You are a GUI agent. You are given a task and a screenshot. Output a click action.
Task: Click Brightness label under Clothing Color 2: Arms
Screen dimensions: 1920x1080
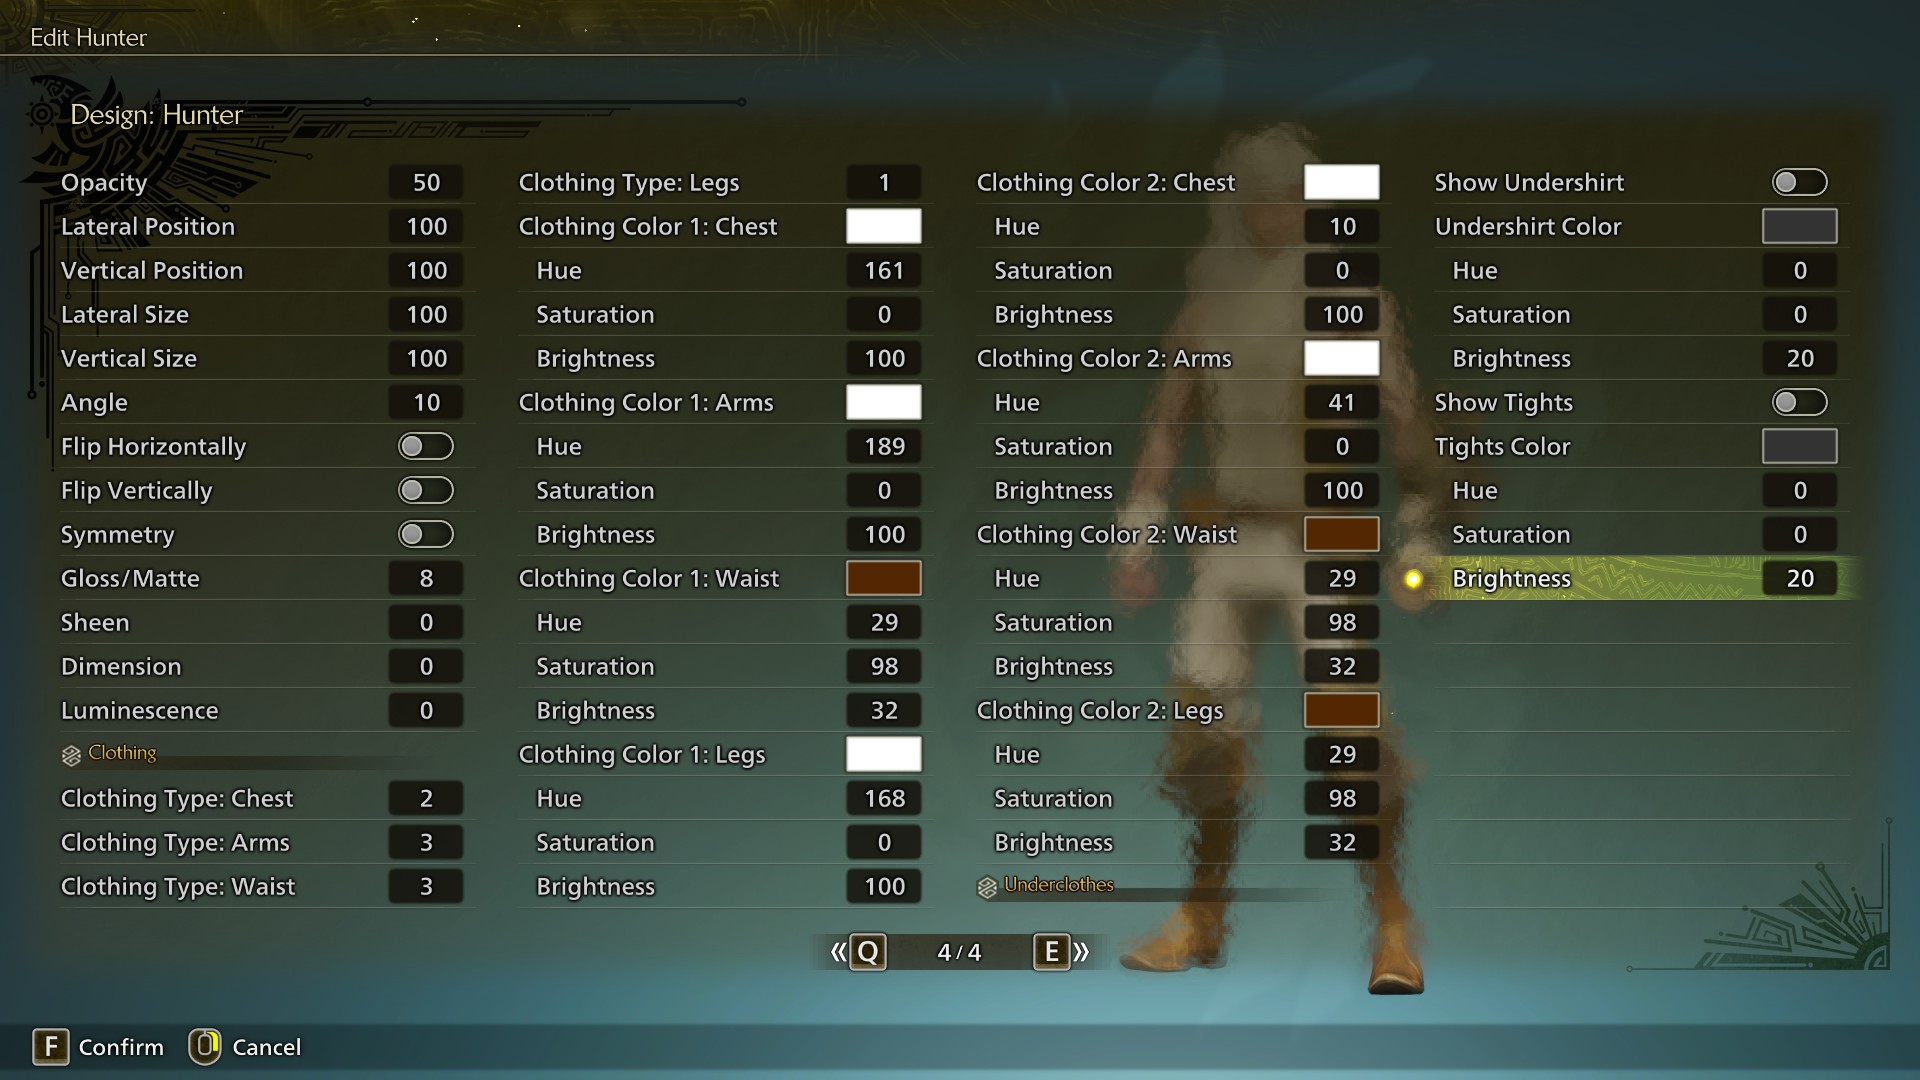click(1053, 490)
